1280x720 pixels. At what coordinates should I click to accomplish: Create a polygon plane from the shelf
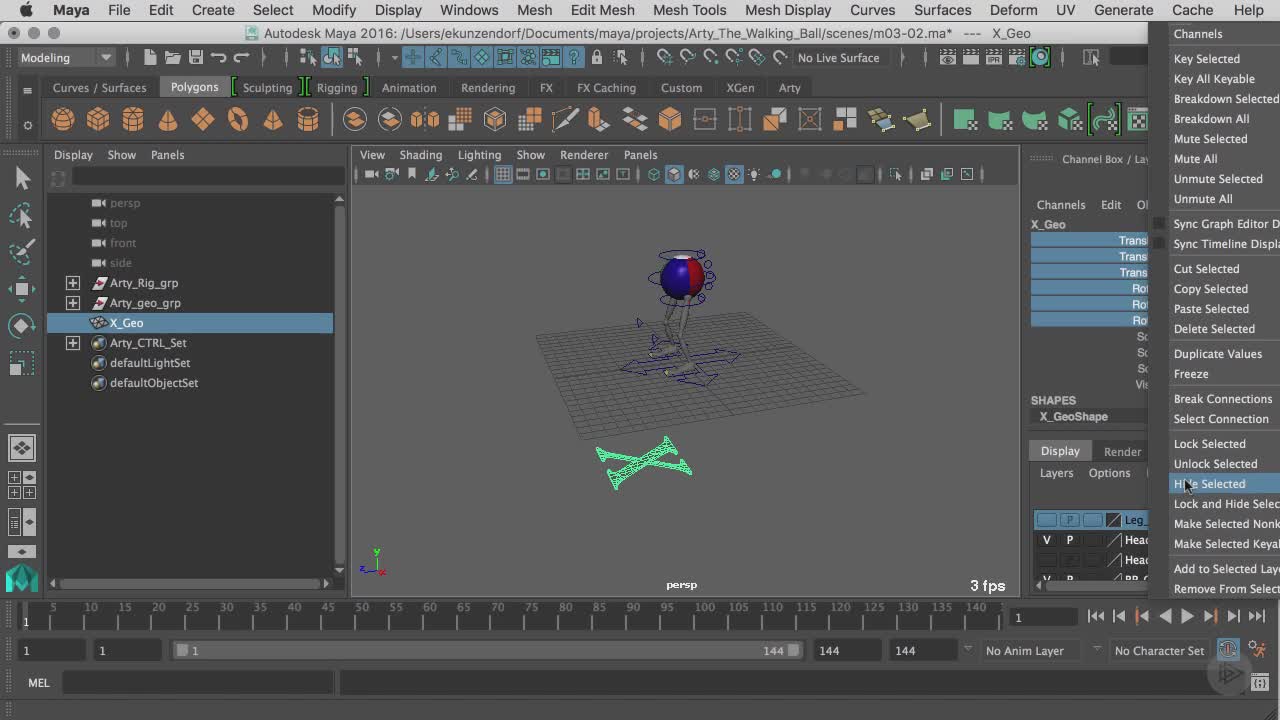click(203, 120)
